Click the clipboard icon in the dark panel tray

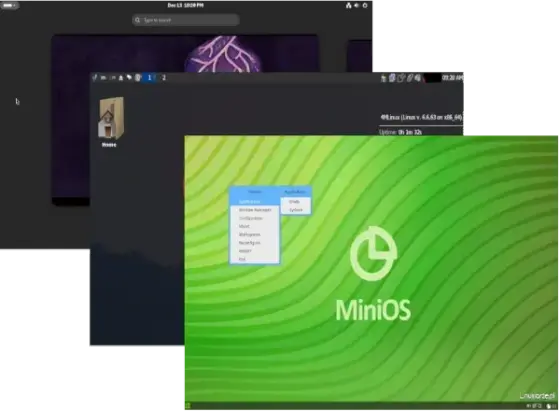(392, 77)
